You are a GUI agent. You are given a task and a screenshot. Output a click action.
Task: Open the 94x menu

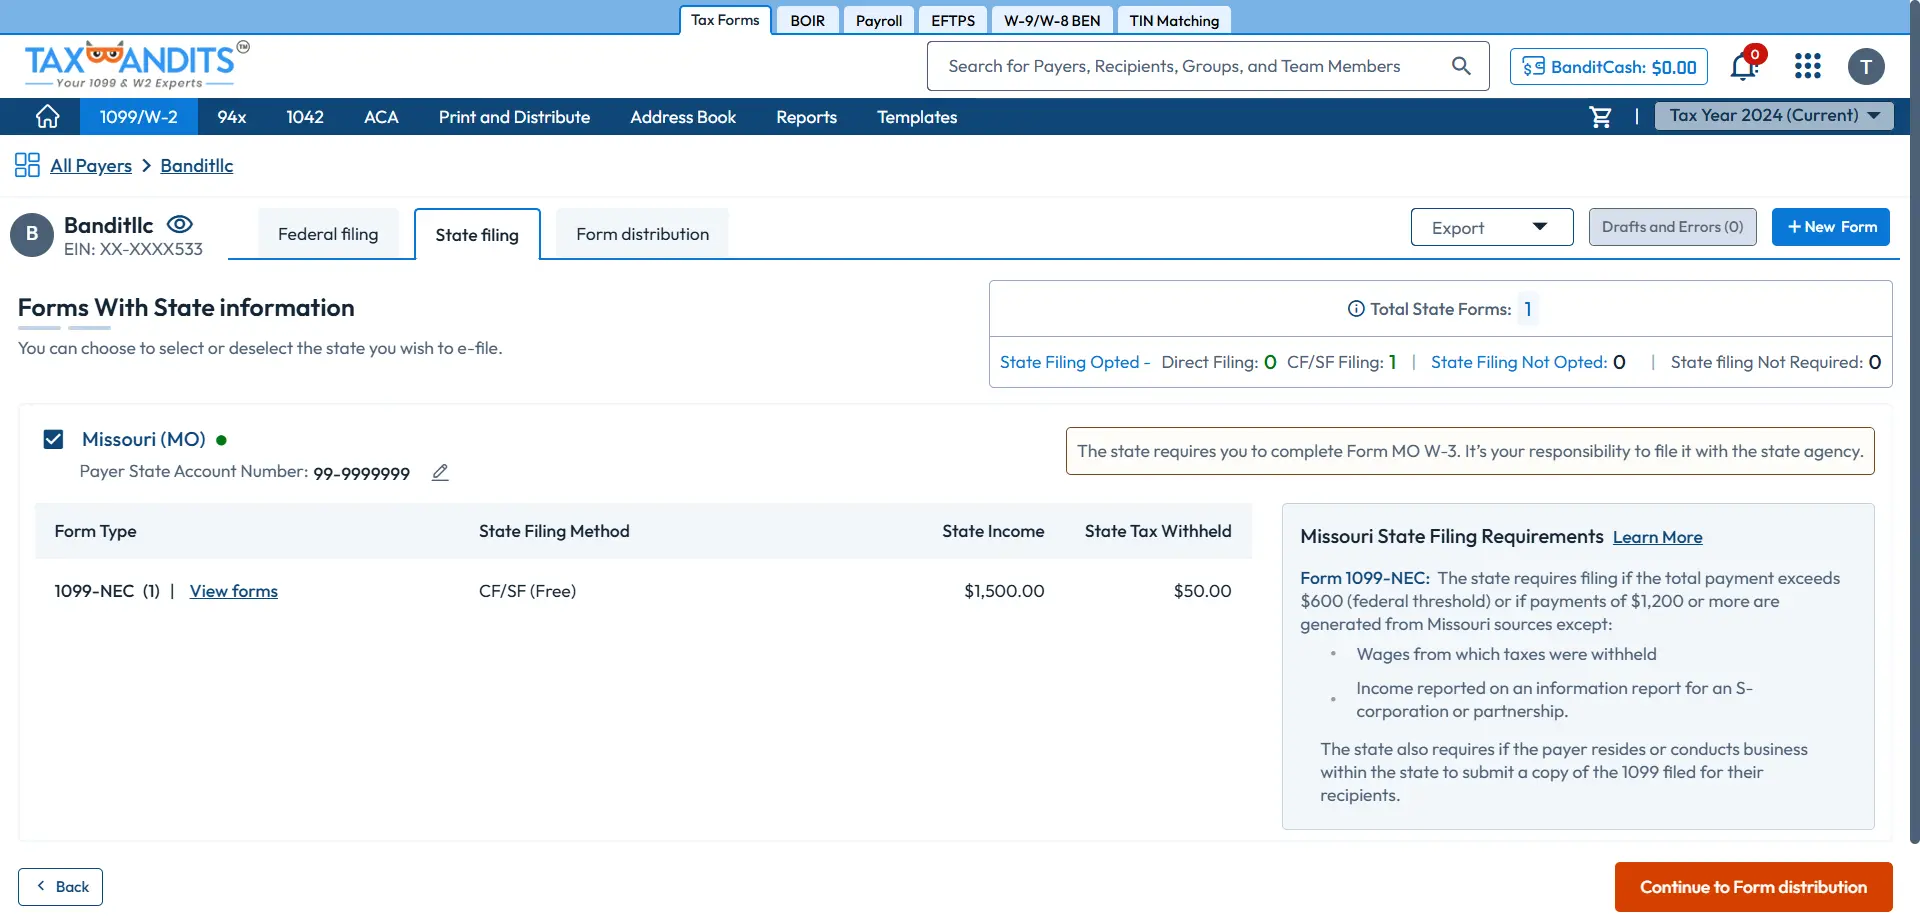click(x=232, y=117)
